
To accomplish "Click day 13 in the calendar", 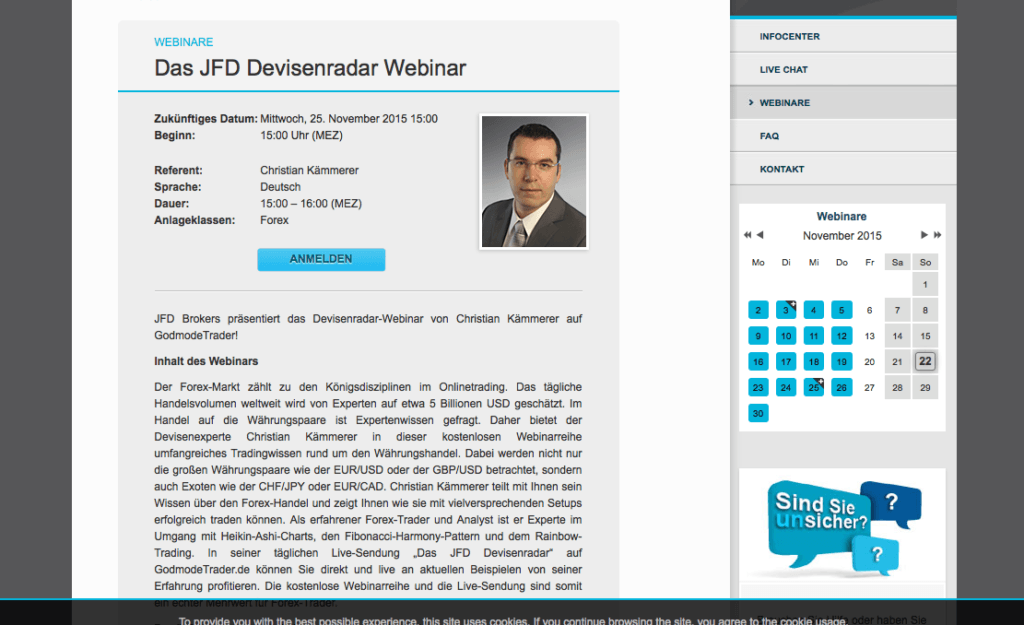I will click(870, 336).
